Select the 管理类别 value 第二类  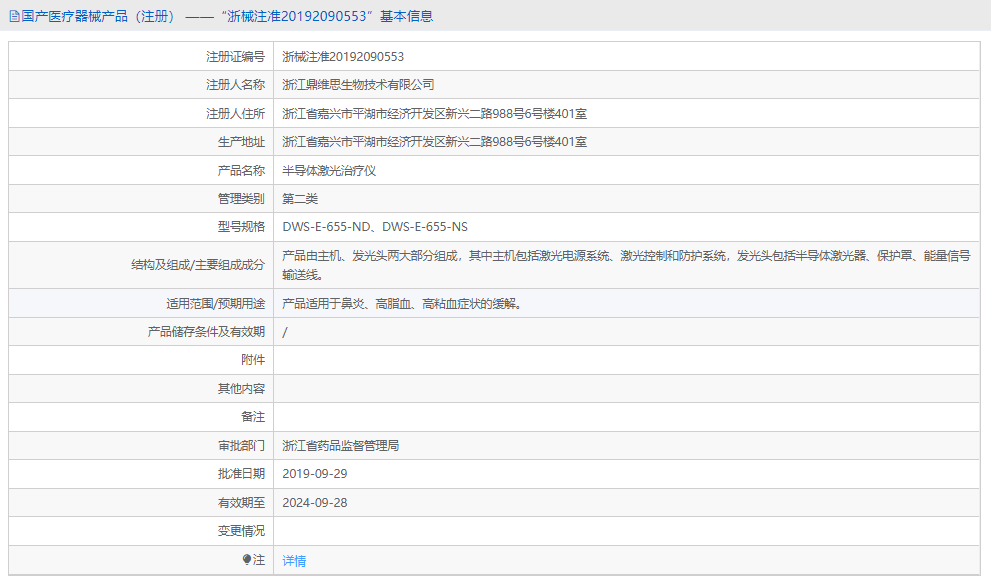[297, 198]
